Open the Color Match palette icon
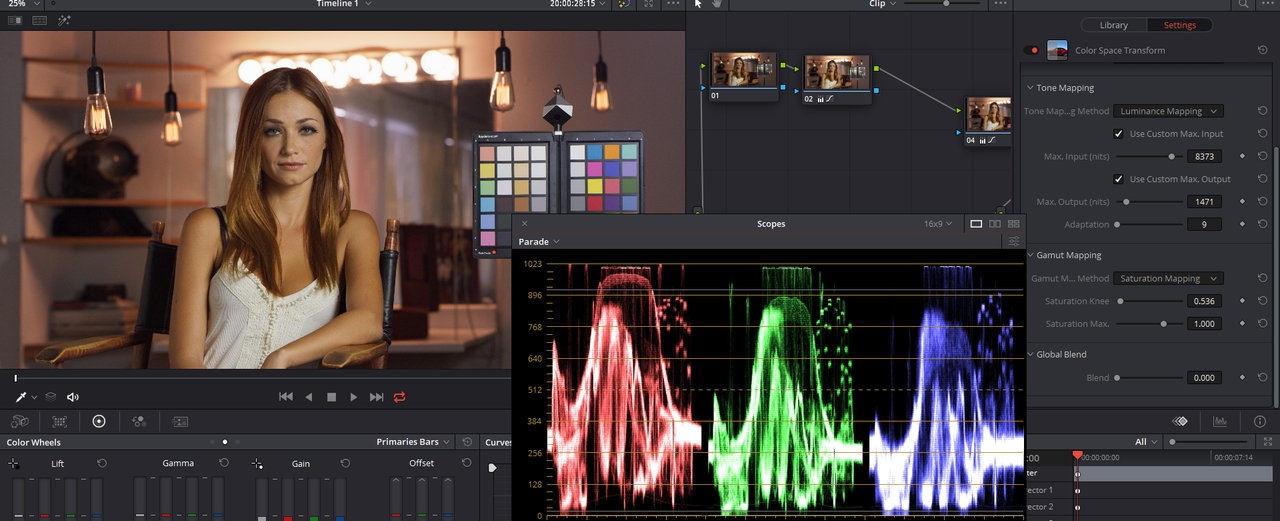 (x=60, y=422)
